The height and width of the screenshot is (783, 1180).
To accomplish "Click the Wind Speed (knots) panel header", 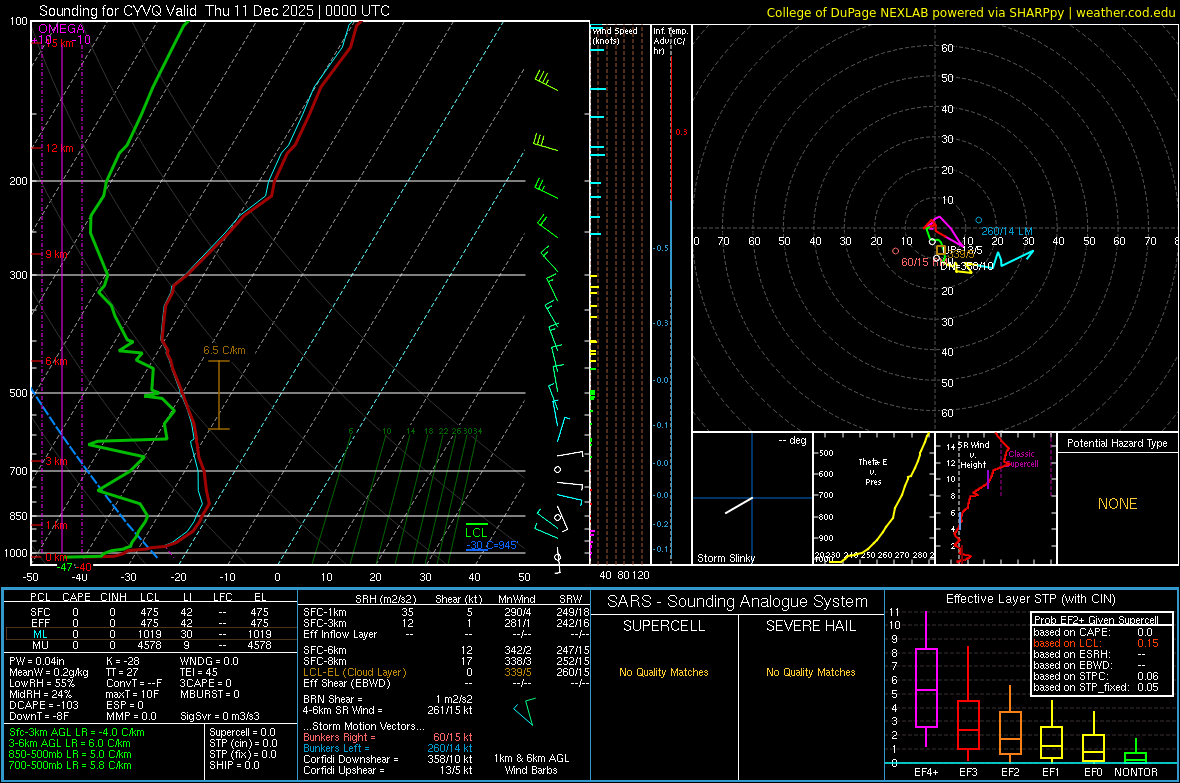I will pyautogui.click(x=615, y=35).
